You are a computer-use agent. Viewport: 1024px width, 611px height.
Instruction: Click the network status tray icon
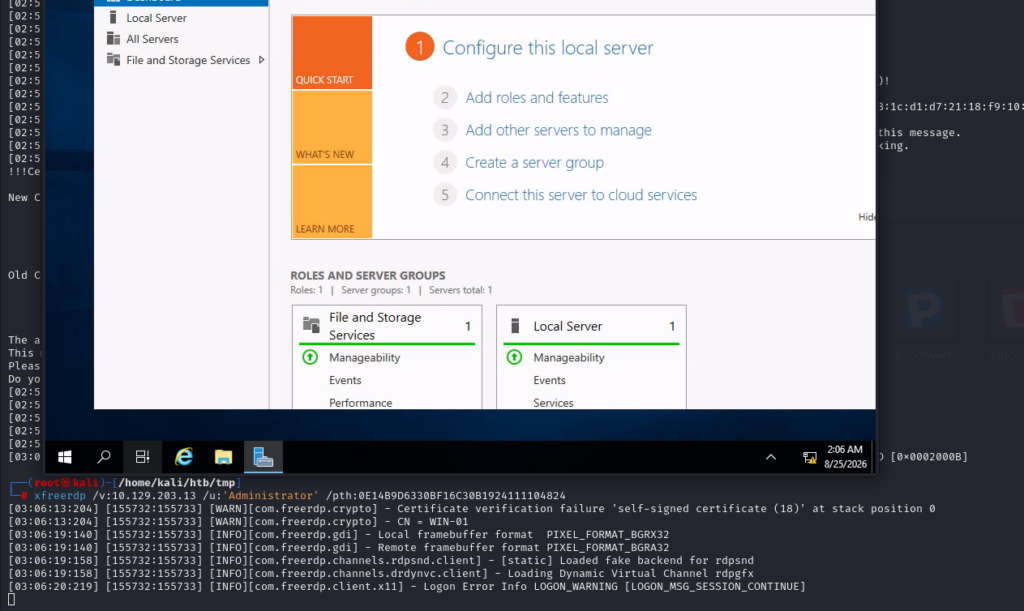click(x=810, y=458)
